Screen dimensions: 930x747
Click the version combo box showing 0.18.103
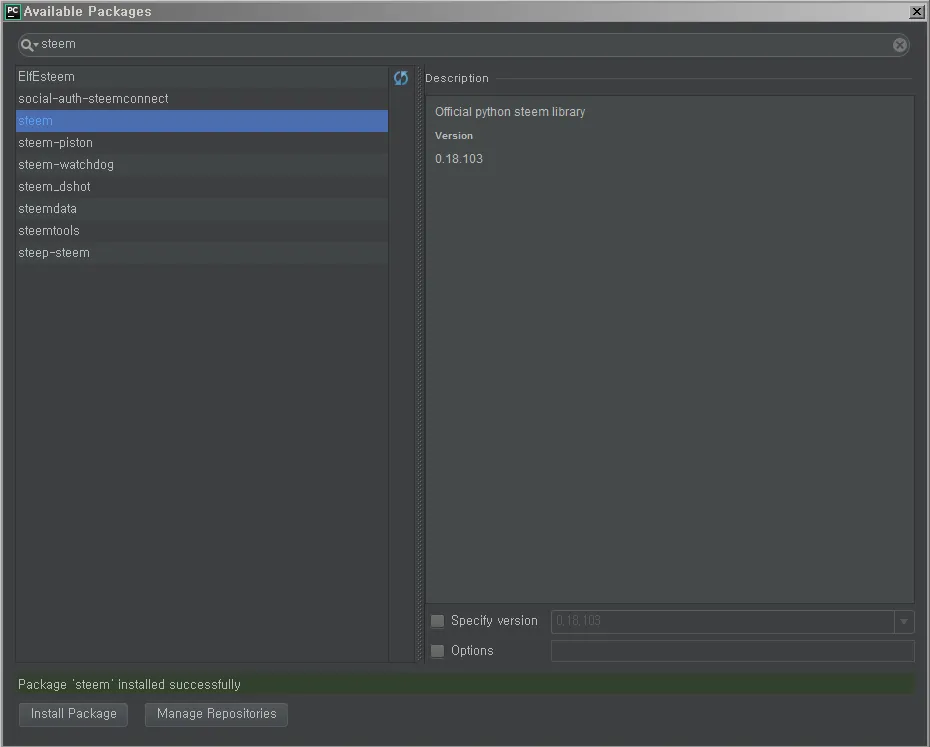pos(732,621)
